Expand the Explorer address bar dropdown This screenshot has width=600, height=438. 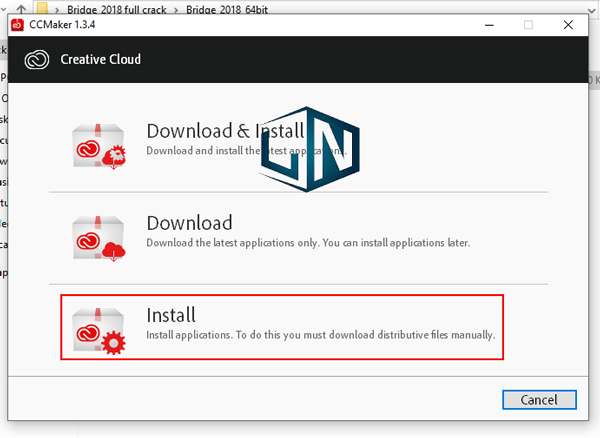[x=591, y=10]
